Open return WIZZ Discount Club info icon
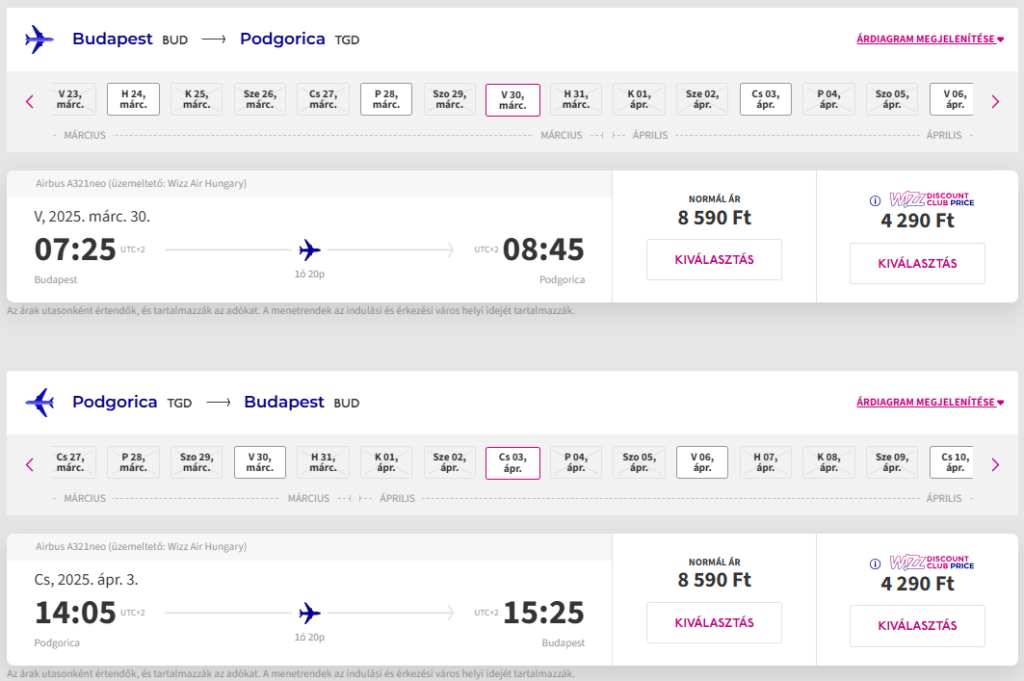 click(875, 563)
